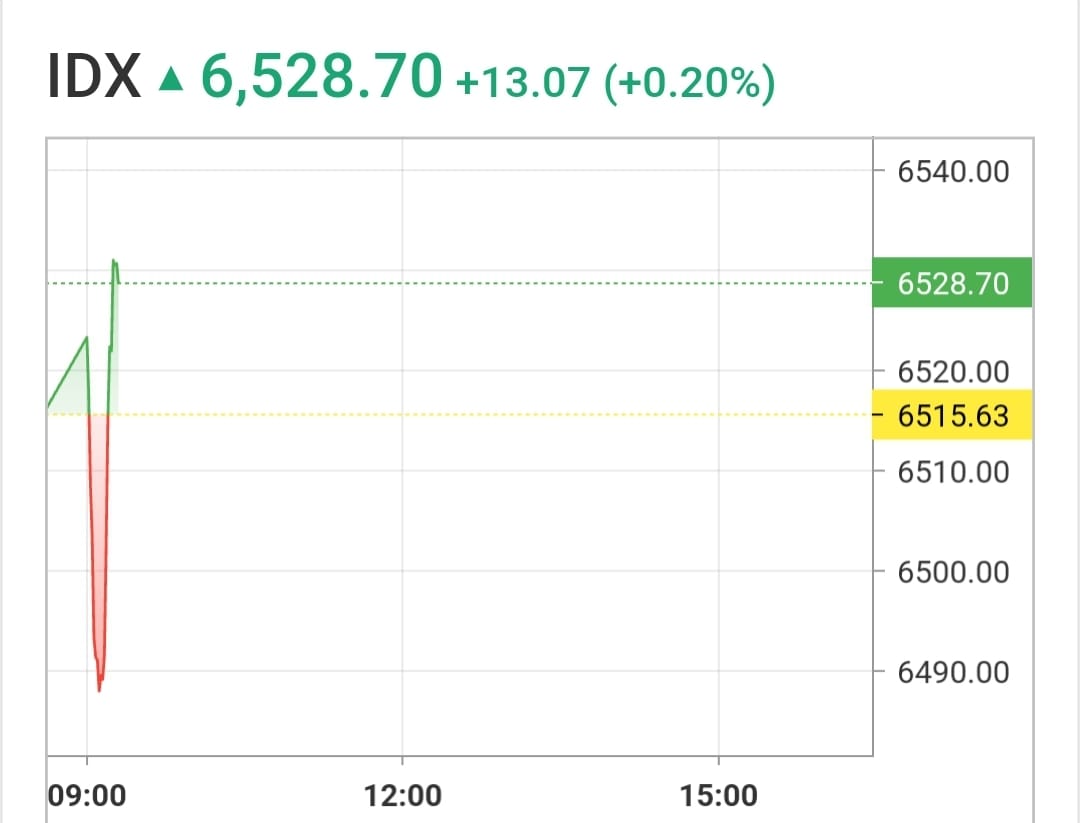The height and width of the screenshot is (823, 1080).
Task: Click the red low point of the chart line
Action: click(99, 689)
